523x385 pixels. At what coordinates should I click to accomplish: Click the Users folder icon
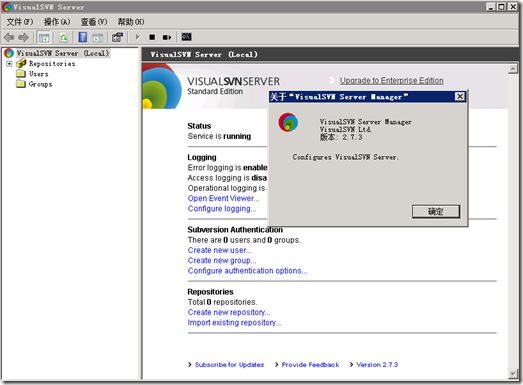pyautogui.click(x=21, y=73)
